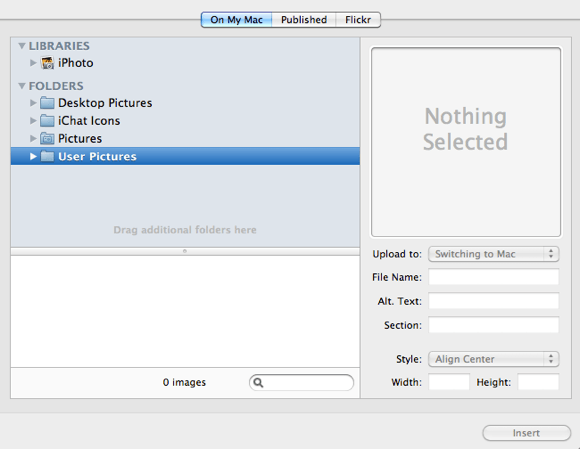
Task: Click the Nothing Selected preview area
Action: (466, 142)
